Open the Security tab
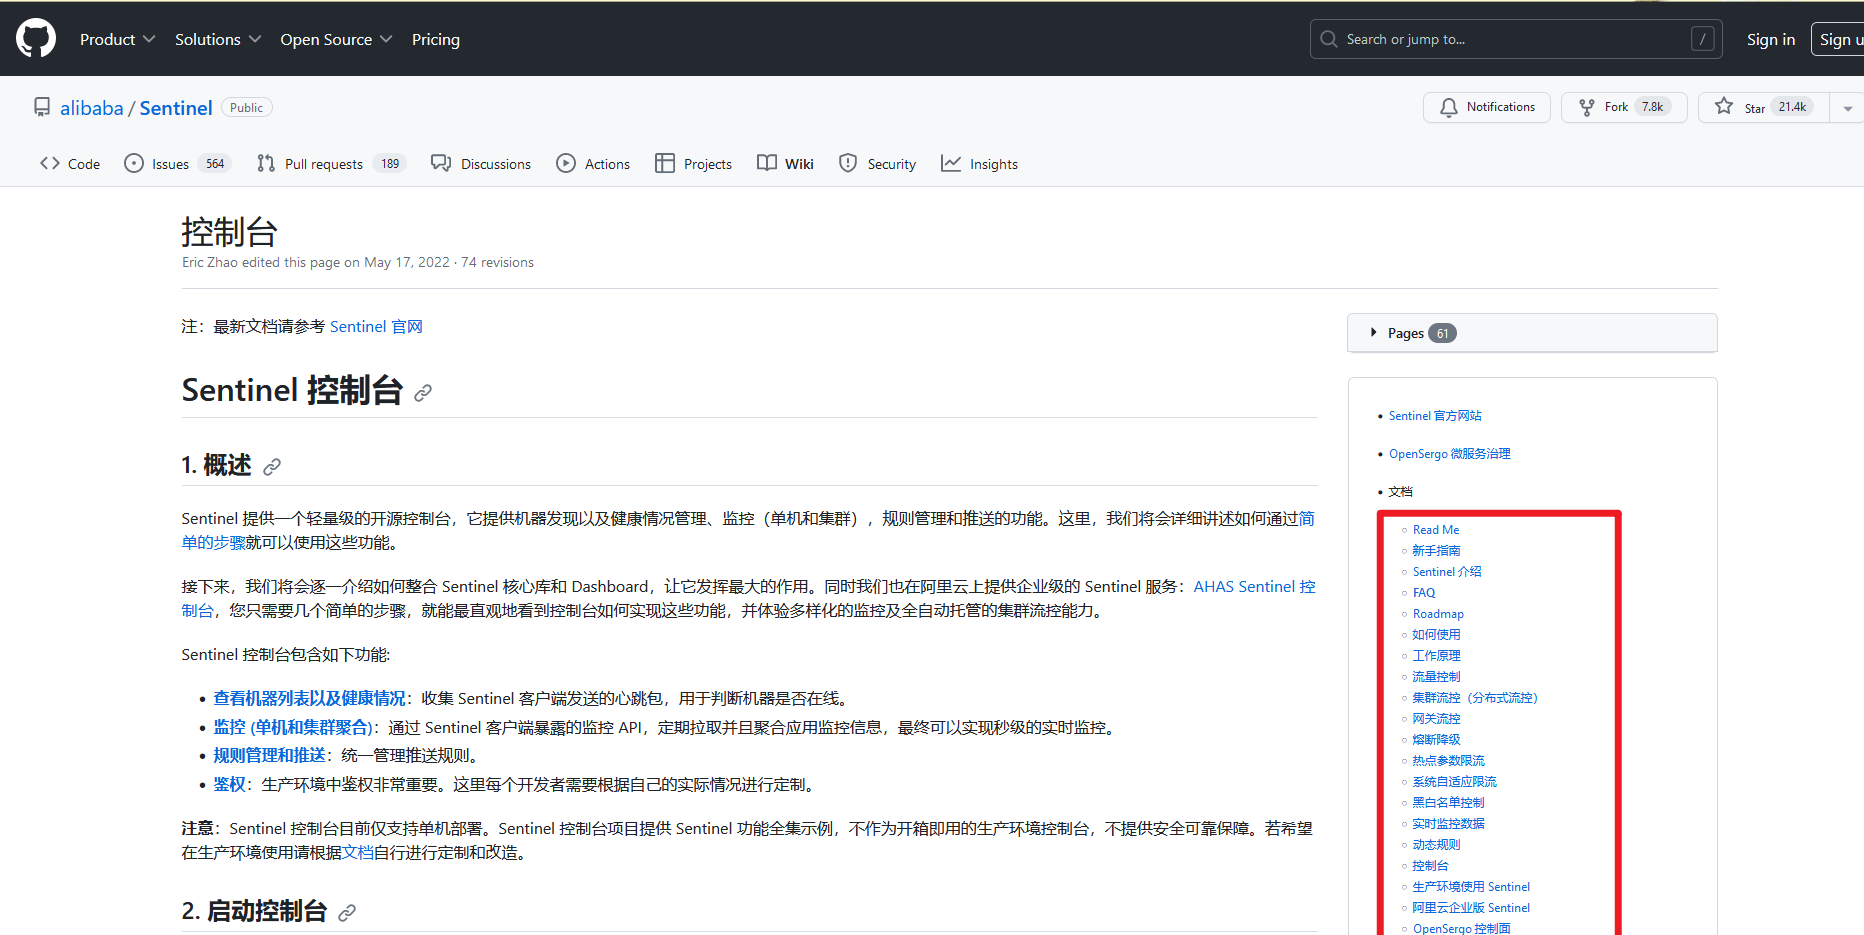Viewport: 1864px width, 935px height. click(877, 164)
